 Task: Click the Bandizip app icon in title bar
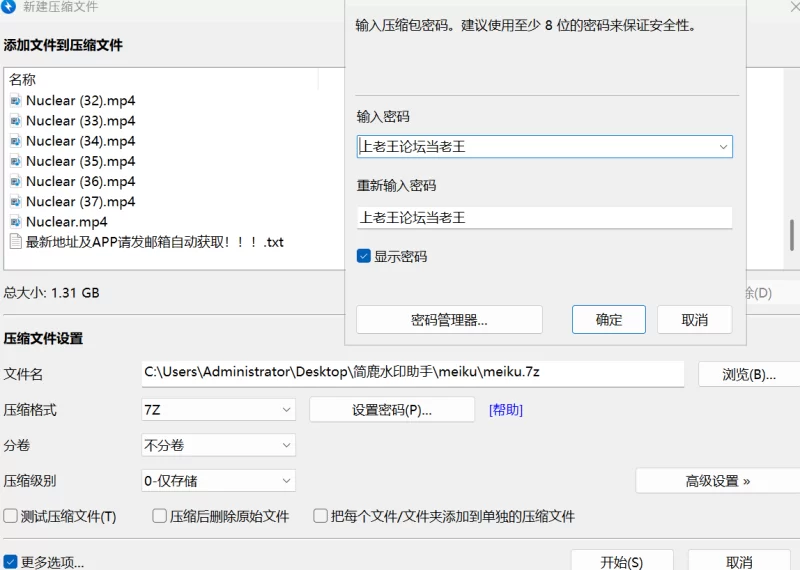(8, 6)
